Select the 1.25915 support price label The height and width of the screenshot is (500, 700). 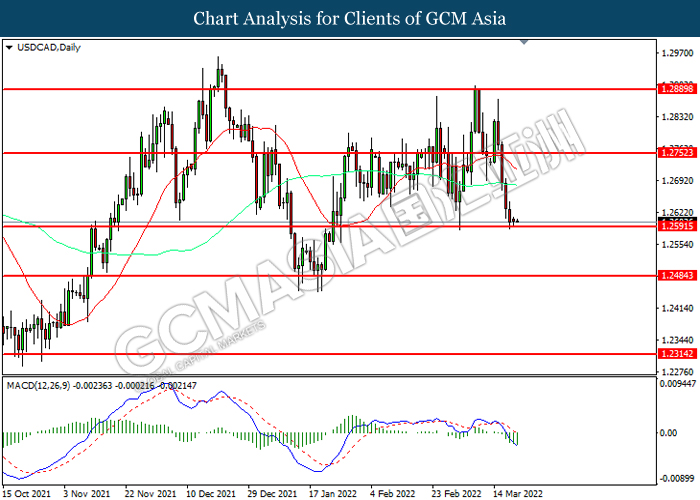678,226
